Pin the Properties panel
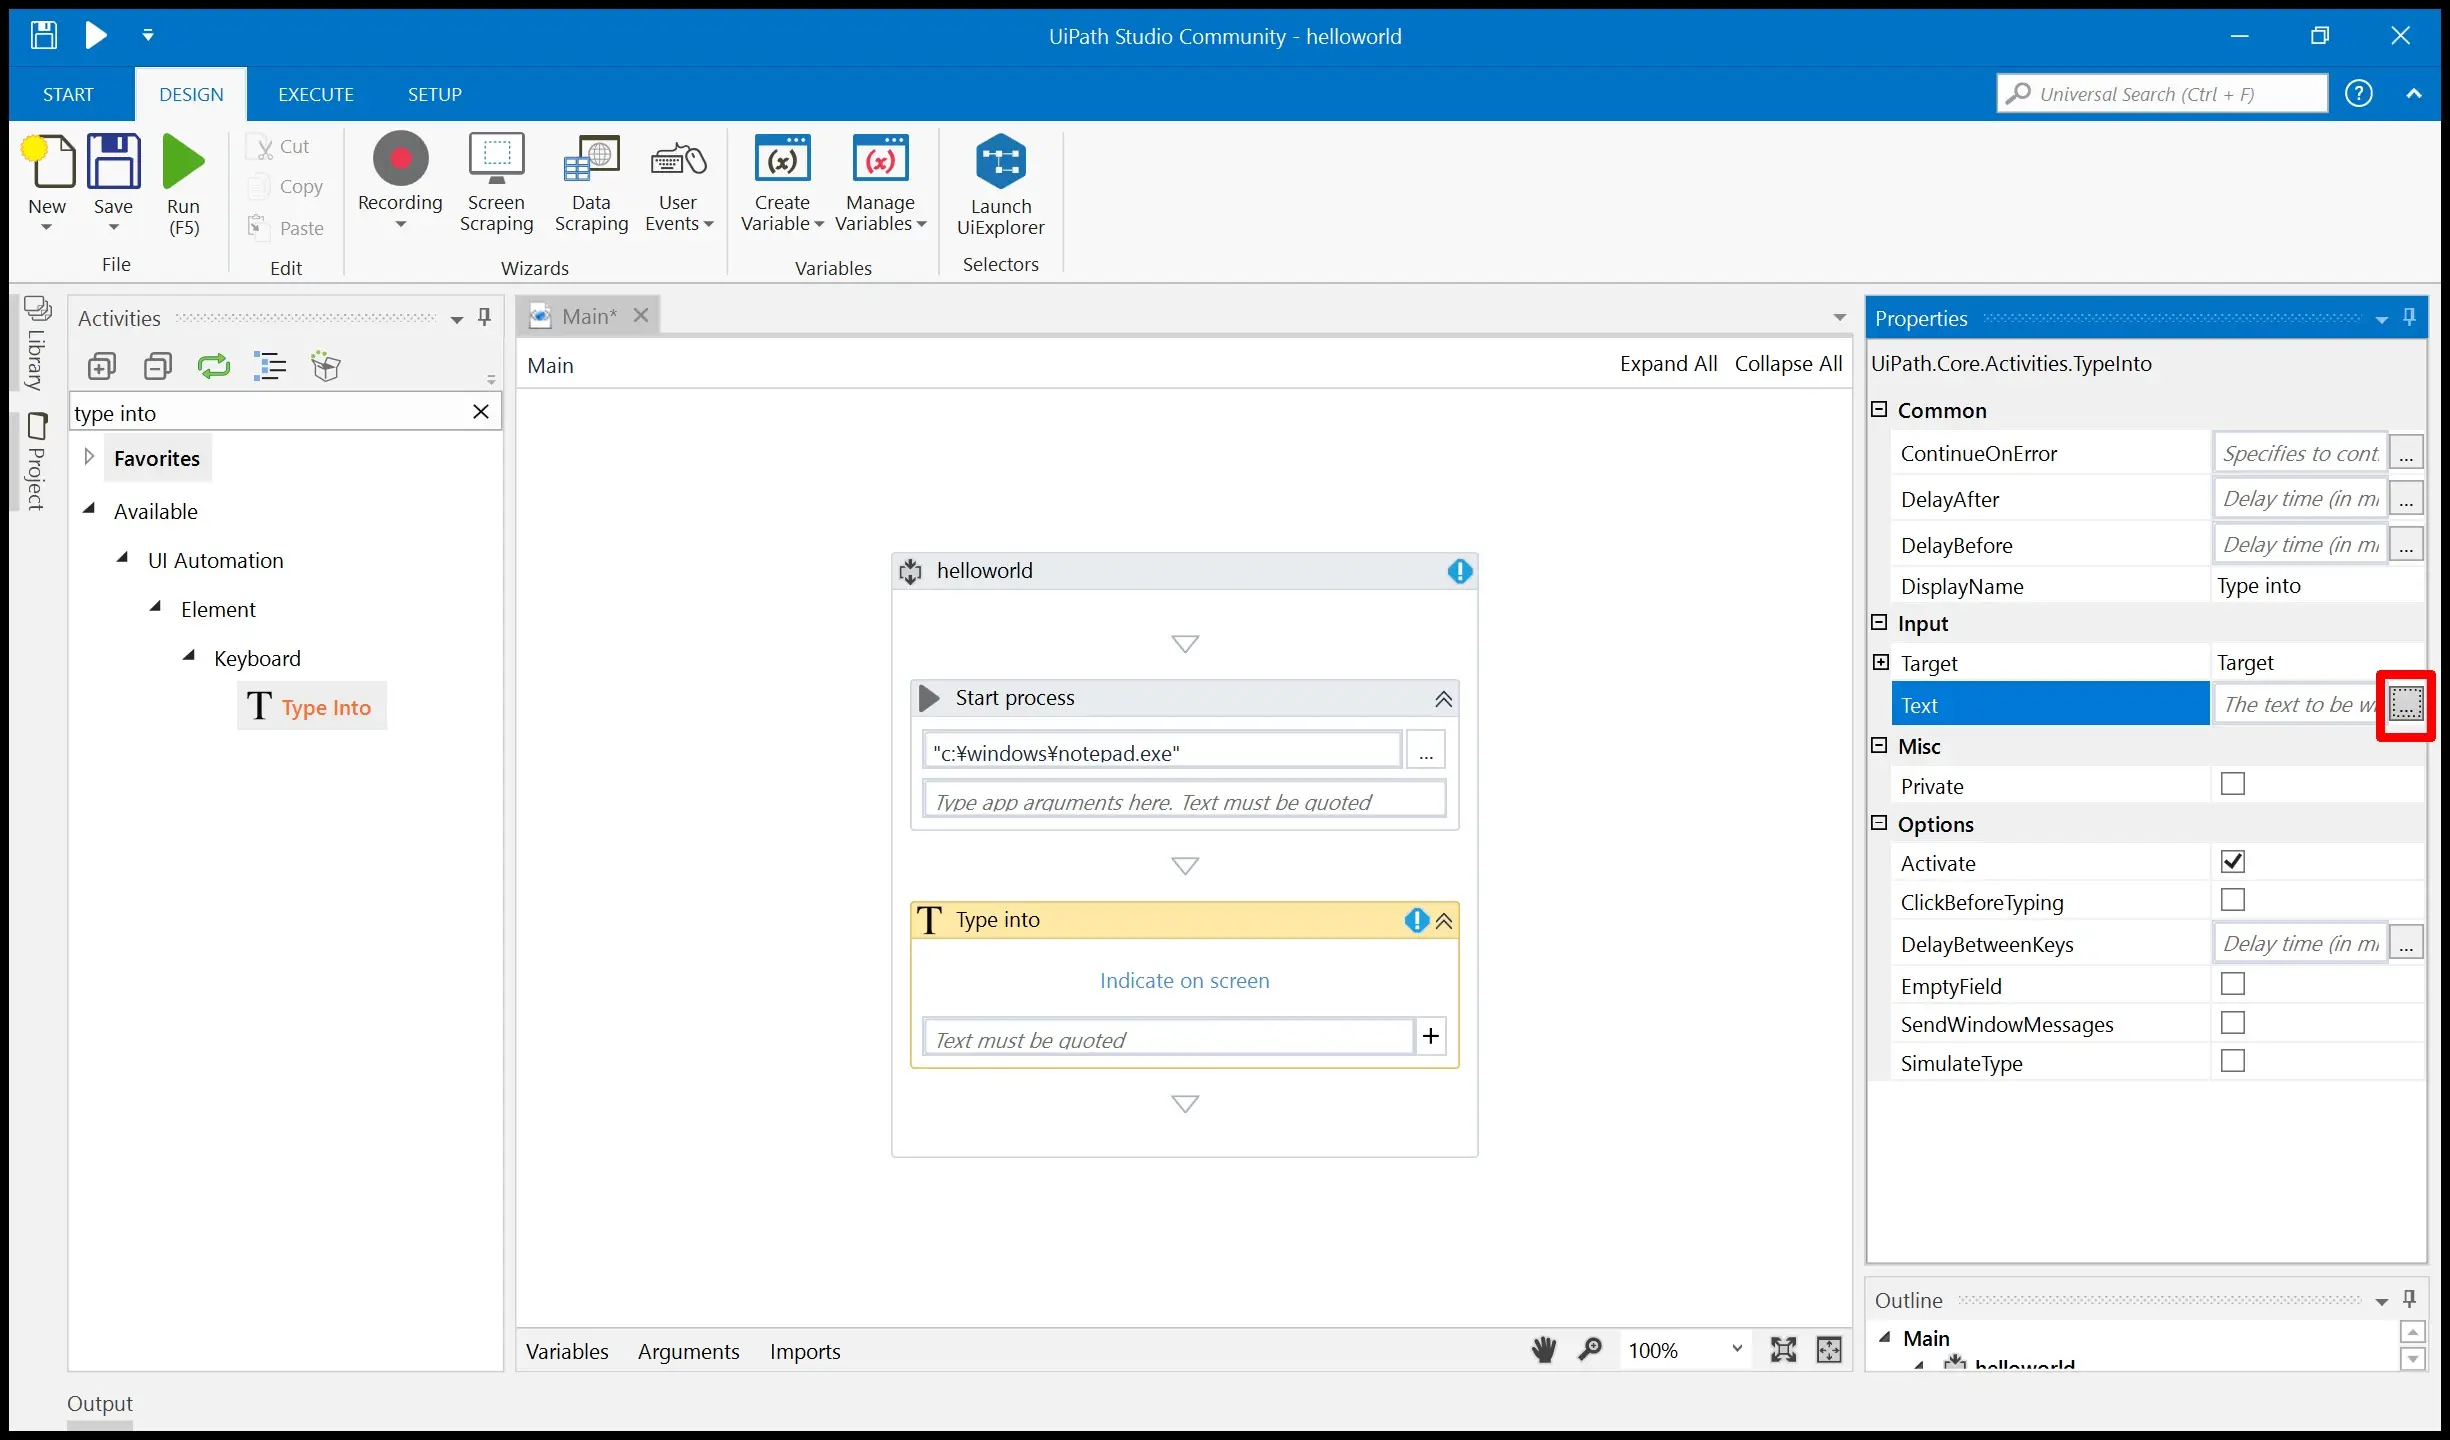This screenshot has width=2450, height=1440. tap(2409, 318)
